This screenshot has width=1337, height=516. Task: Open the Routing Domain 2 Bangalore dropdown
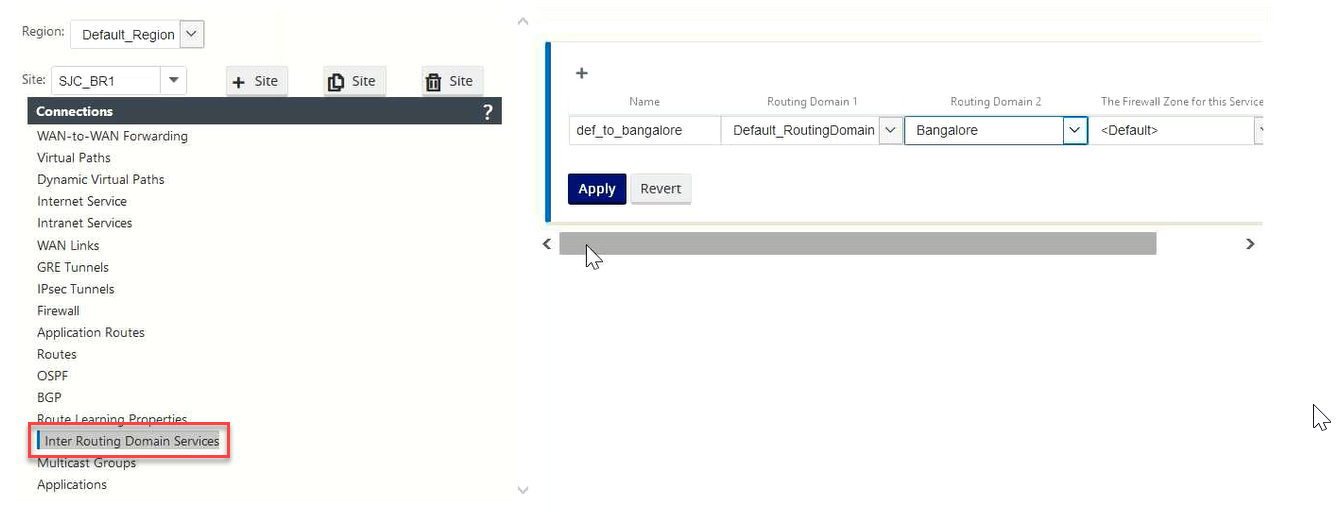point(1074,130)
